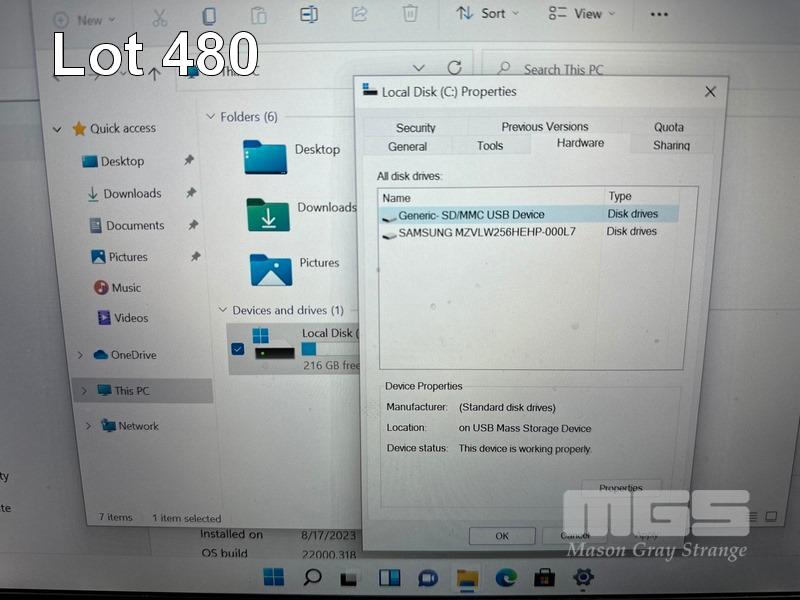This screenshot has width=800, height=600.
Task: Click the Properties button for device
Action: tap(620, 488)
